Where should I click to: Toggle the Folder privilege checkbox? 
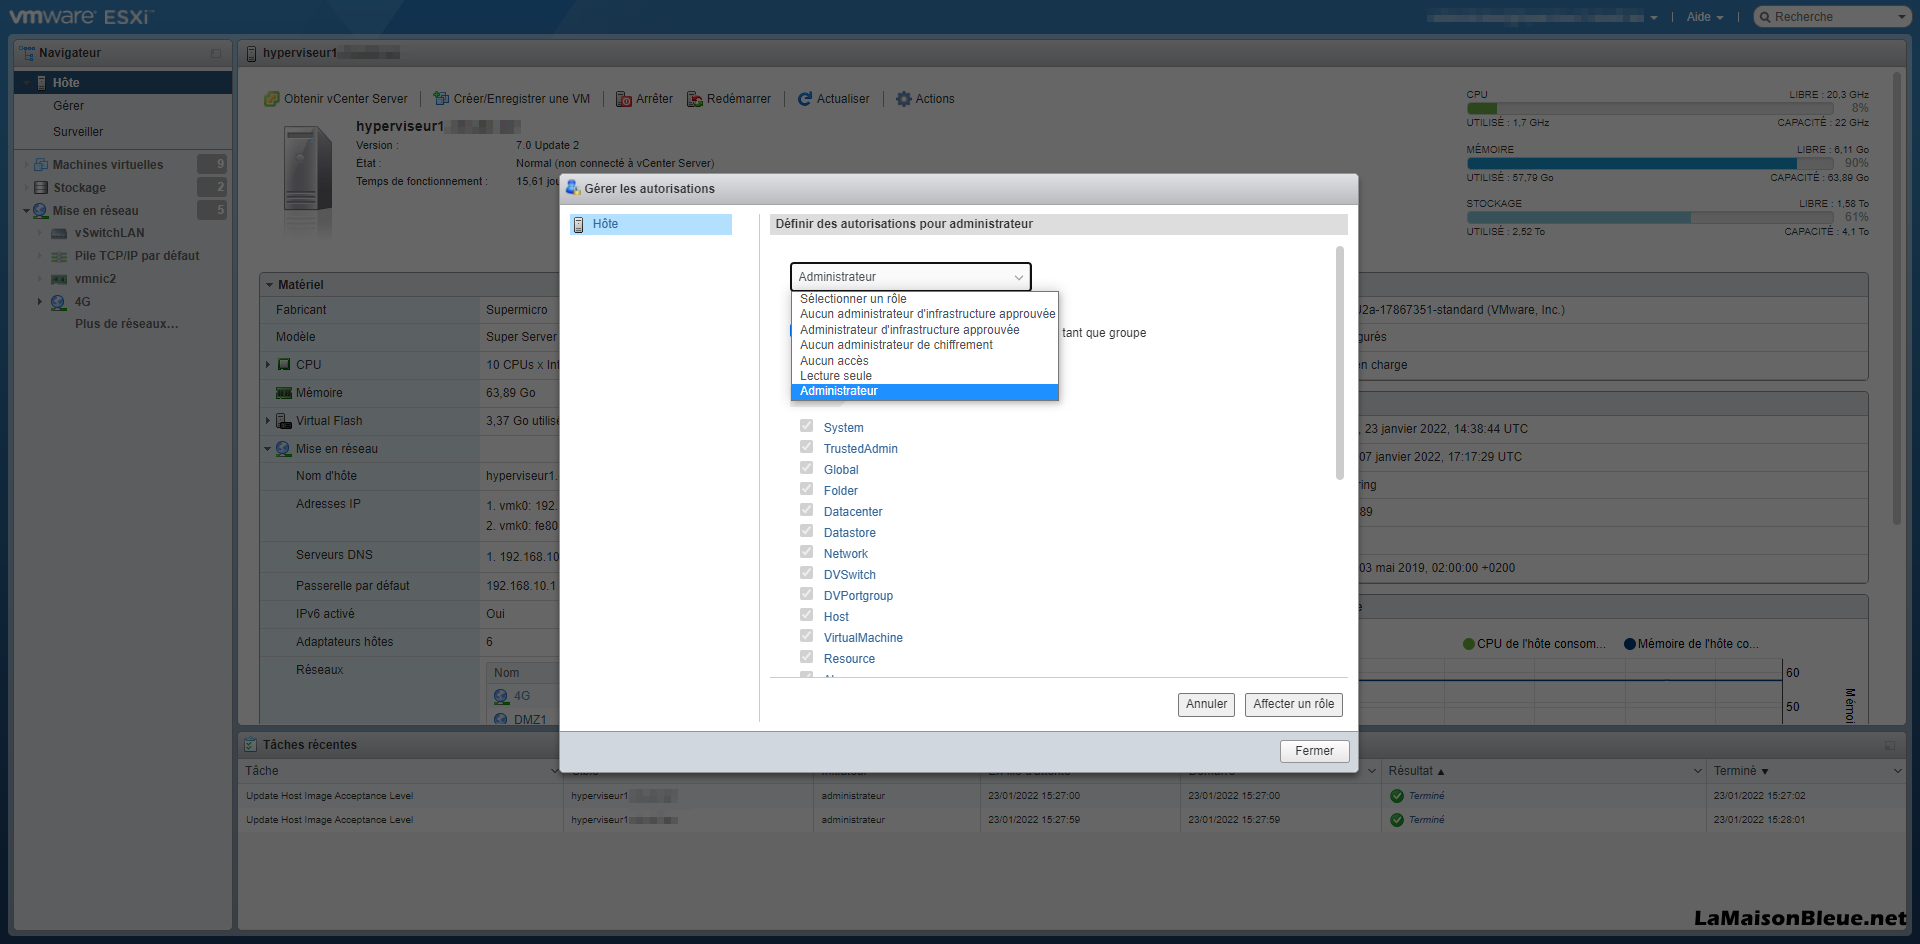click(x=806, y=489)
